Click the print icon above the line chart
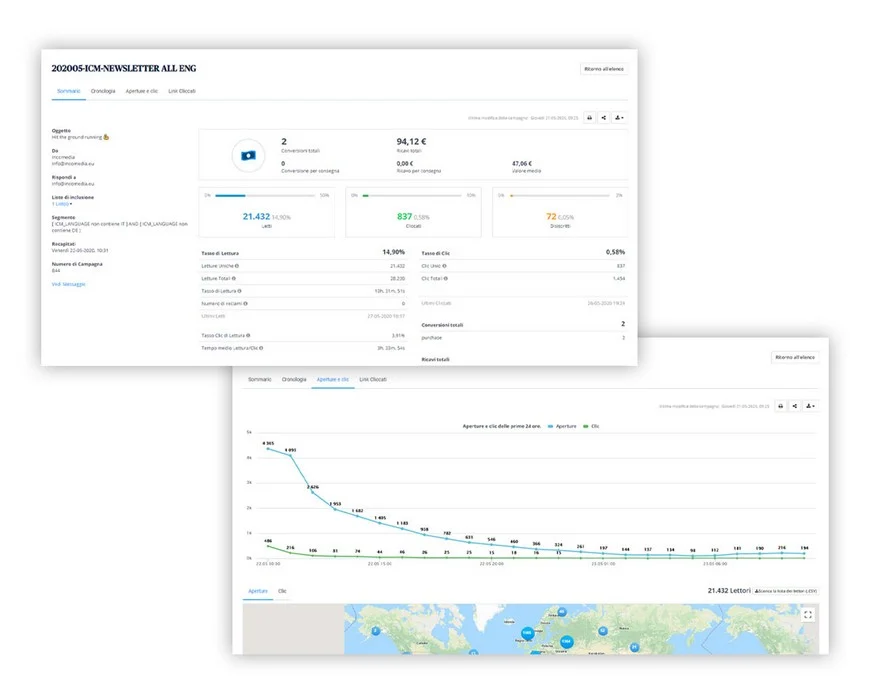The height and width of the screenshot is (697, 880). coord(780,406)
